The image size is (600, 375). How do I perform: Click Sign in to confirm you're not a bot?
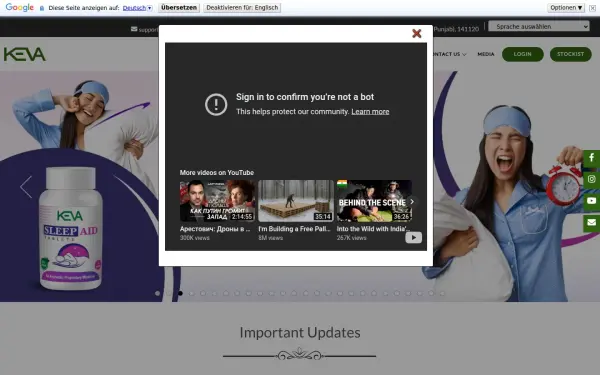(x=305, y=97)
